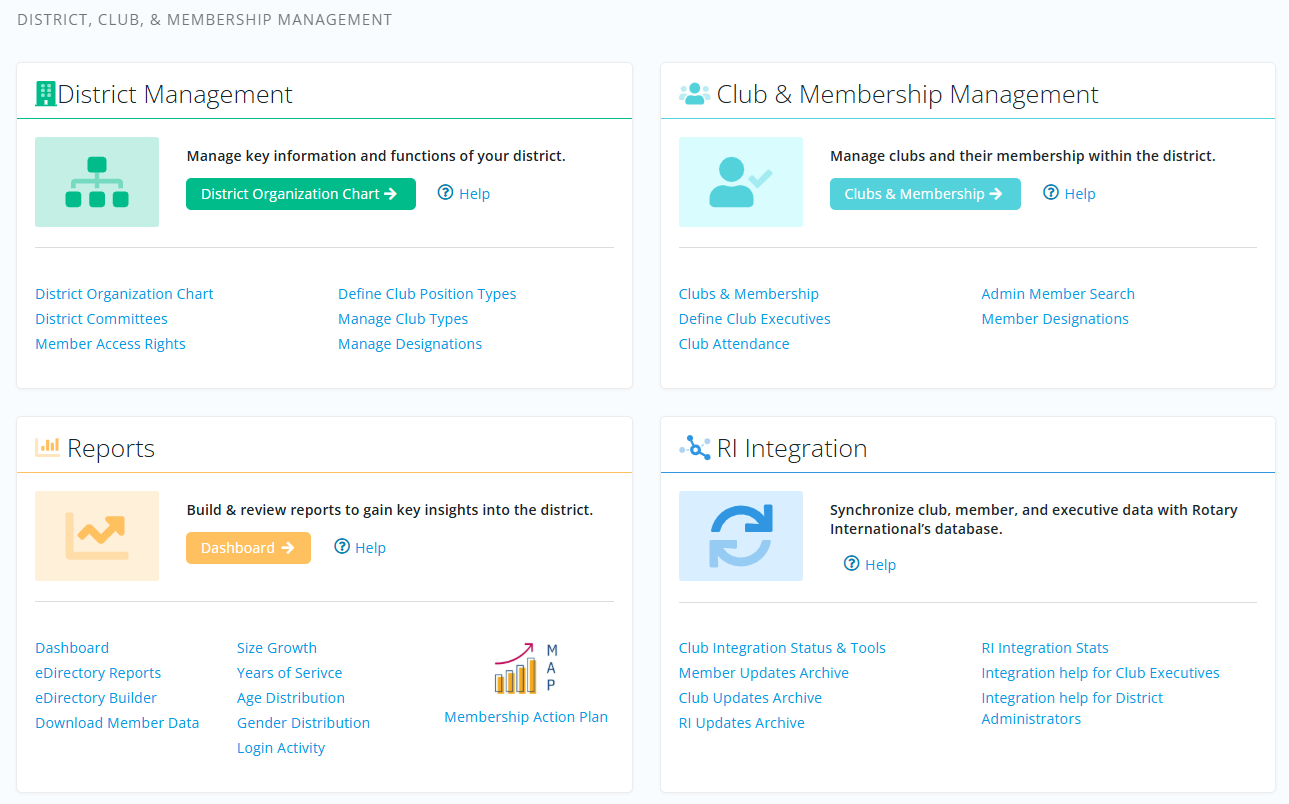Open Help text in Reports card
Viewport: 1289px width, 804px height.
tap(371, 548)
